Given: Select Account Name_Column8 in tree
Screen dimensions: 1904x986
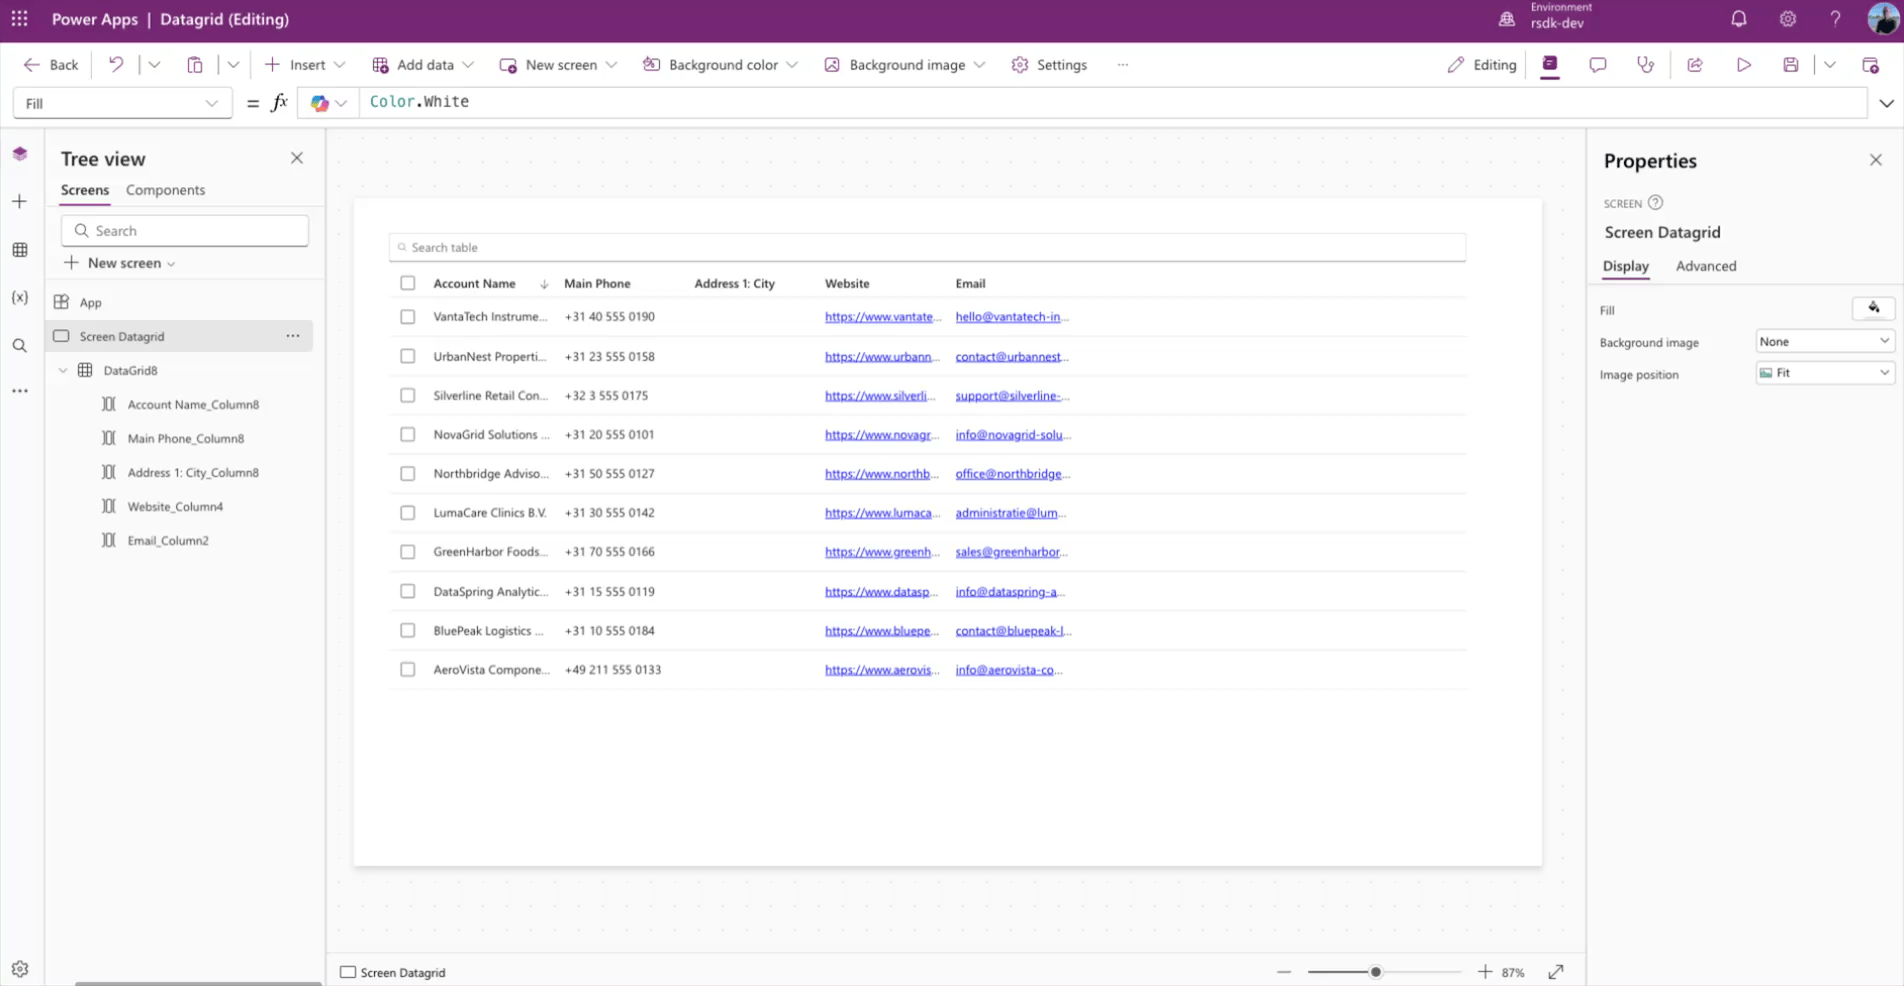Looking at the screenshot, I should 193,405.
